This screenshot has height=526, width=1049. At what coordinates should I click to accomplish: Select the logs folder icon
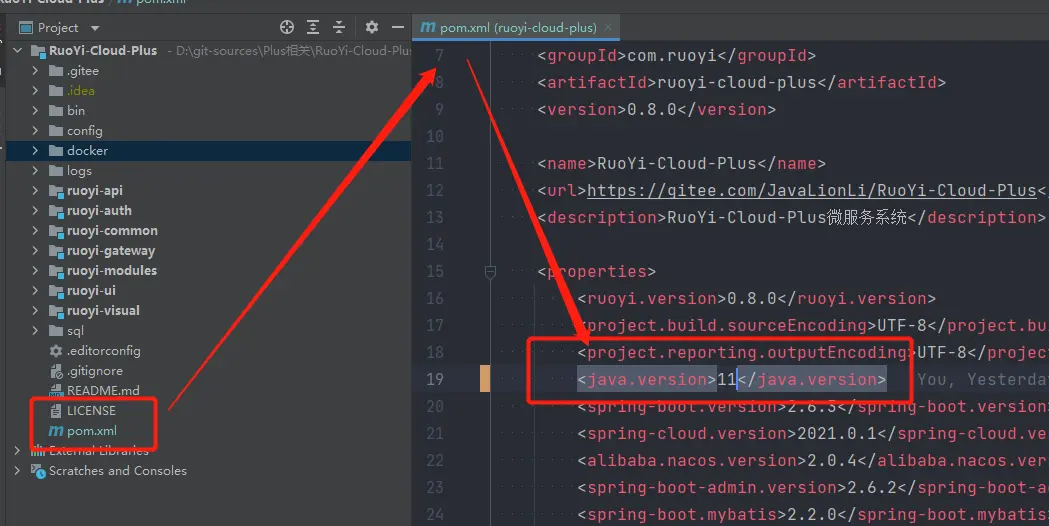pos(56,171)
